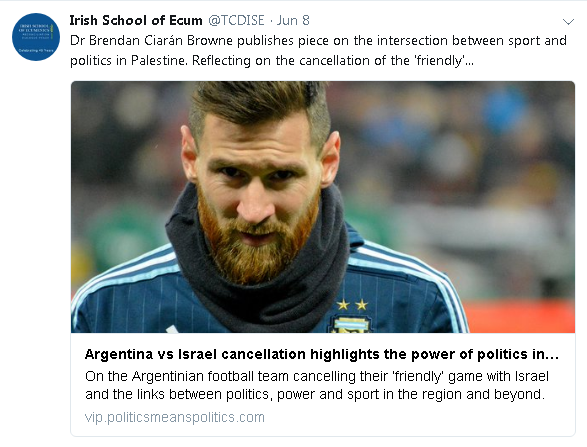
Task: Expand the tweet options chevron menu
Action: click(x=568, y=22)
